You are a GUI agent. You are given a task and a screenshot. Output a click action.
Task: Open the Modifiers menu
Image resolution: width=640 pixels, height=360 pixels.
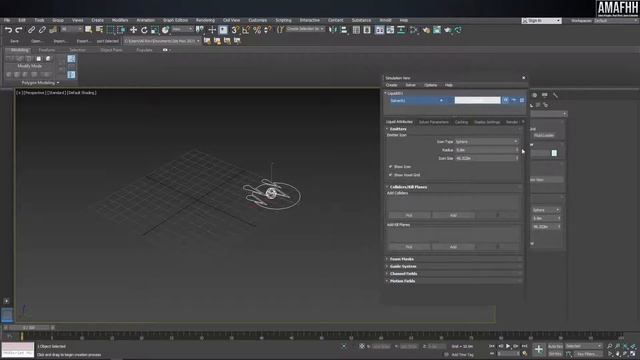click(120, 20)
